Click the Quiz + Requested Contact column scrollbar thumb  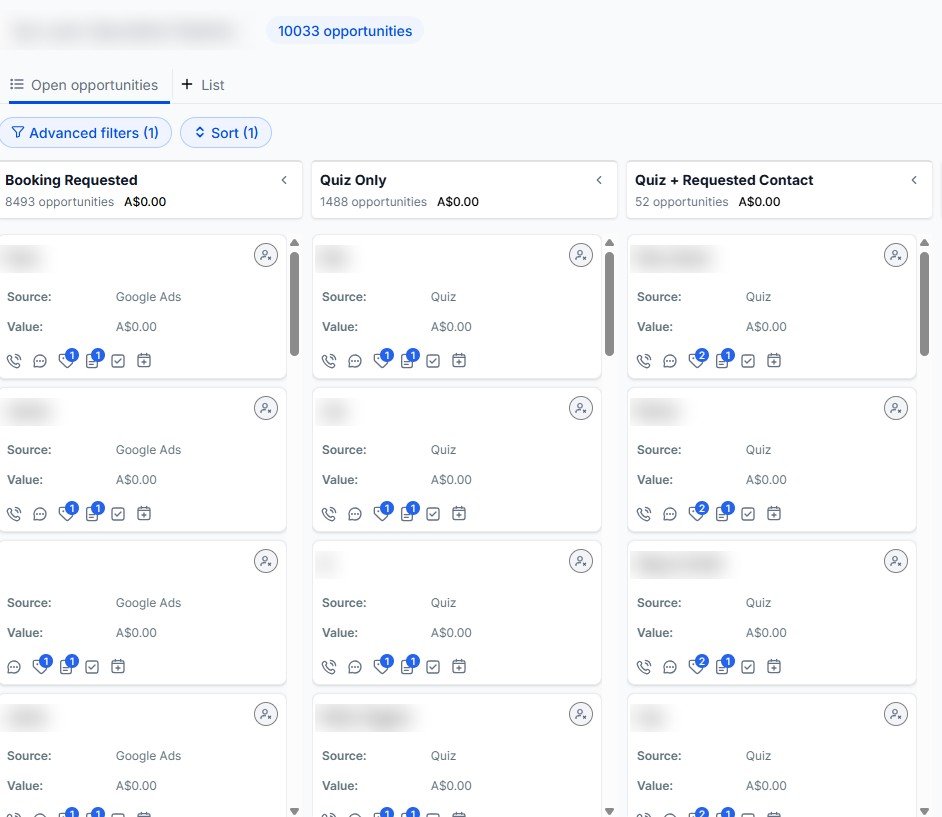coord(924,304)
